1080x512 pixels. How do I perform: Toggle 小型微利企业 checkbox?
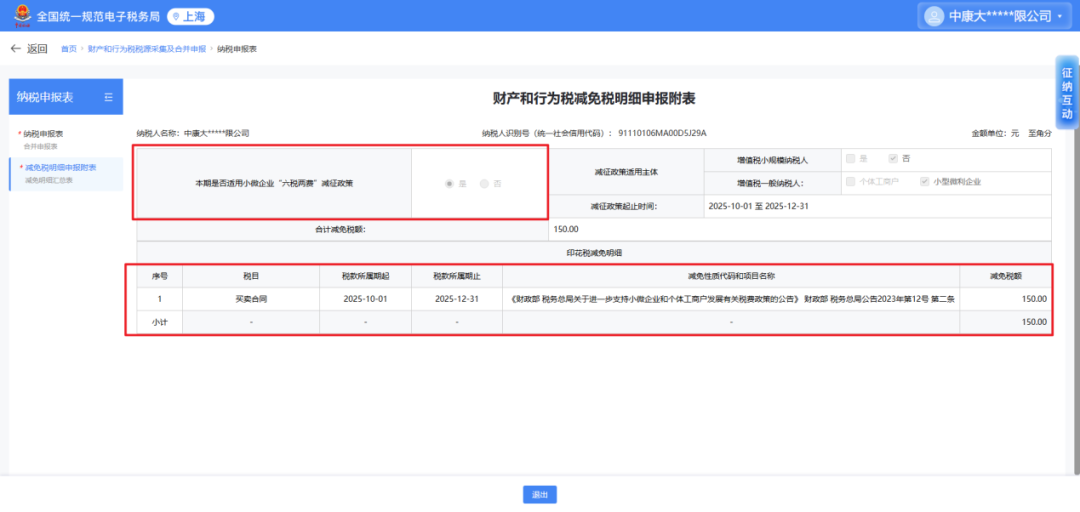click(925, 182)
